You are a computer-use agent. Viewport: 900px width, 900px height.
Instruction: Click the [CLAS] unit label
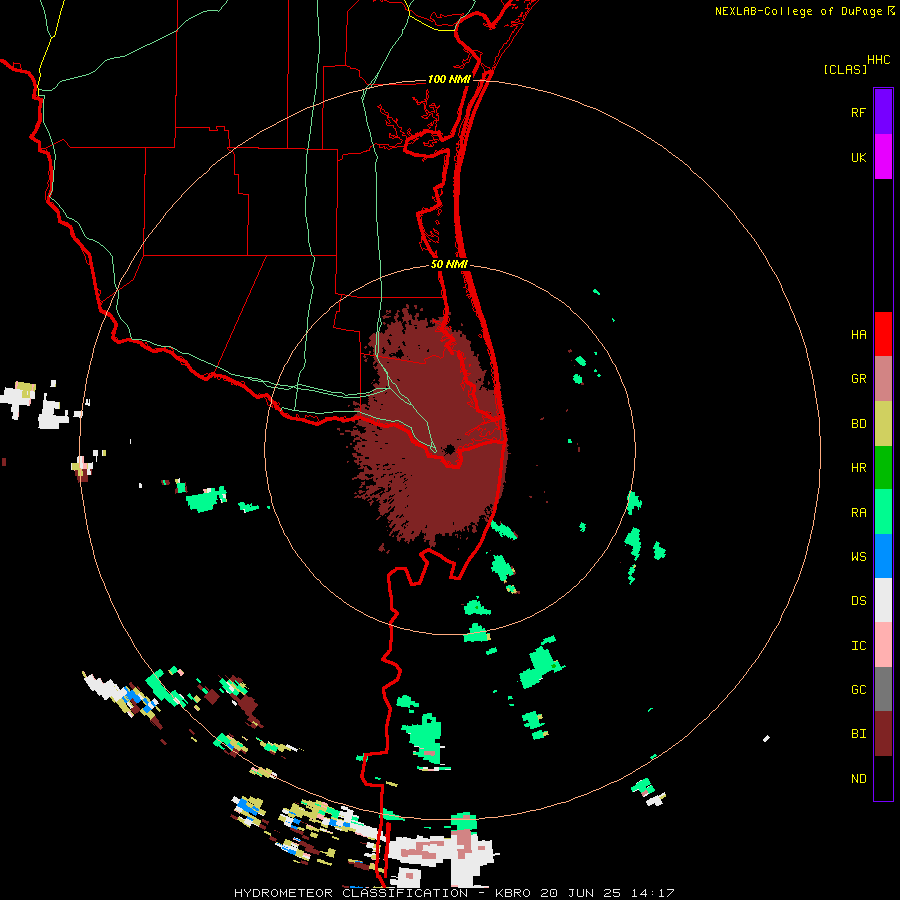pyautogui.click(x=845, y=69)
